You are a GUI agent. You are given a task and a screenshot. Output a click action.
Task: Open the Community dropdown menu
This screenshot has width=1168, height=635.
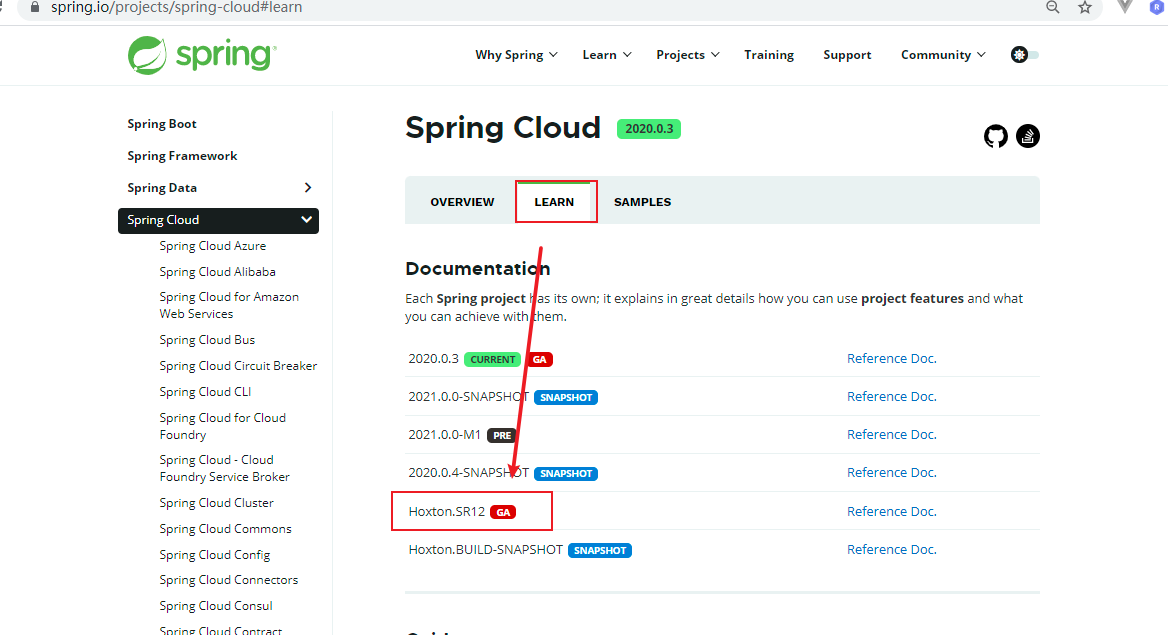coord(943,55)
